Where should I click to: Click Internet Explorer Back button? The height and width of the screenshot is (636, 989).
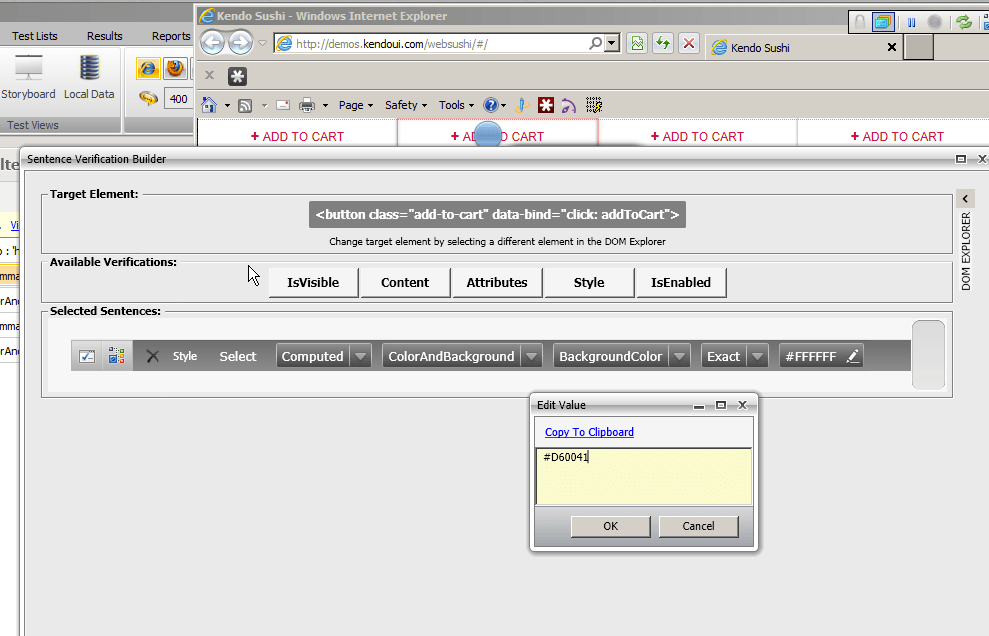click(213, 43)
